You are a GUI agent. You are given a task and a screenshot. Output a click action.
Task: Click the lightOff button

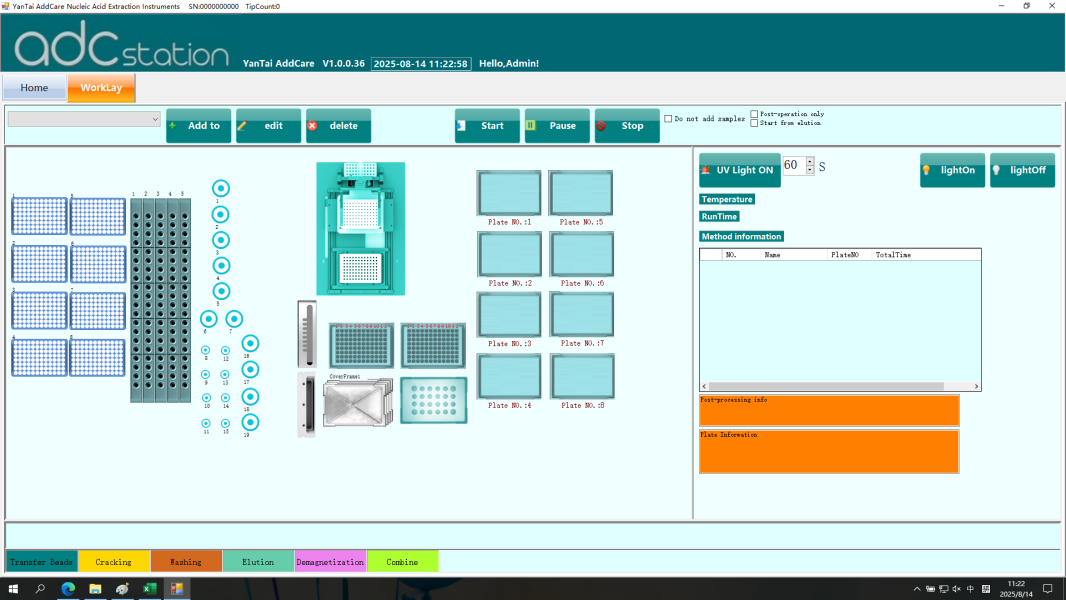point(1022,170)
